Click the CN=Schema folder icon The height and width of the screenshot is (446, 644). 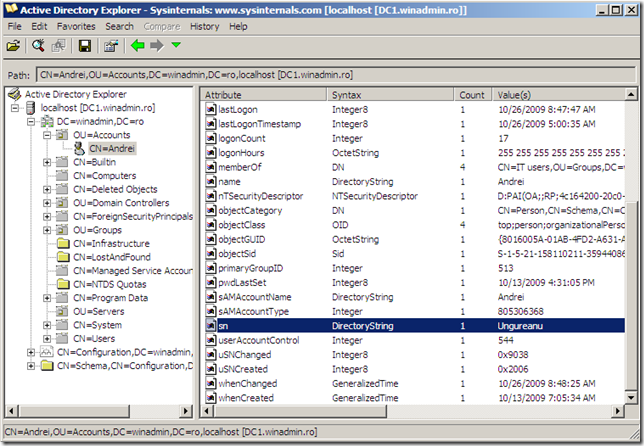47,365
